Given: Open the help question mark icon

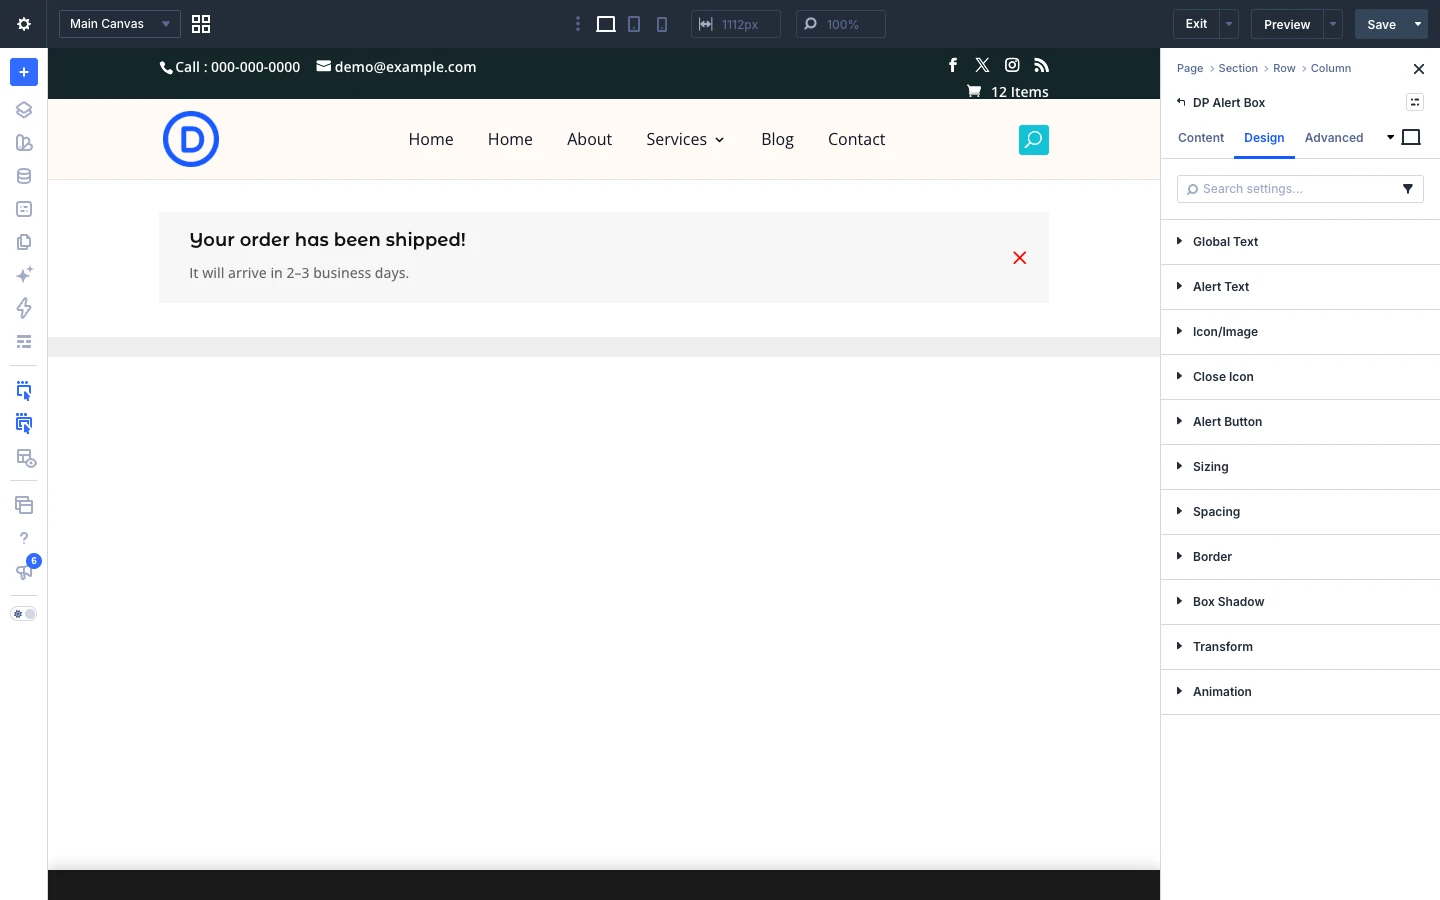Looking at the screenshot, I should click(x=24, y=538).
